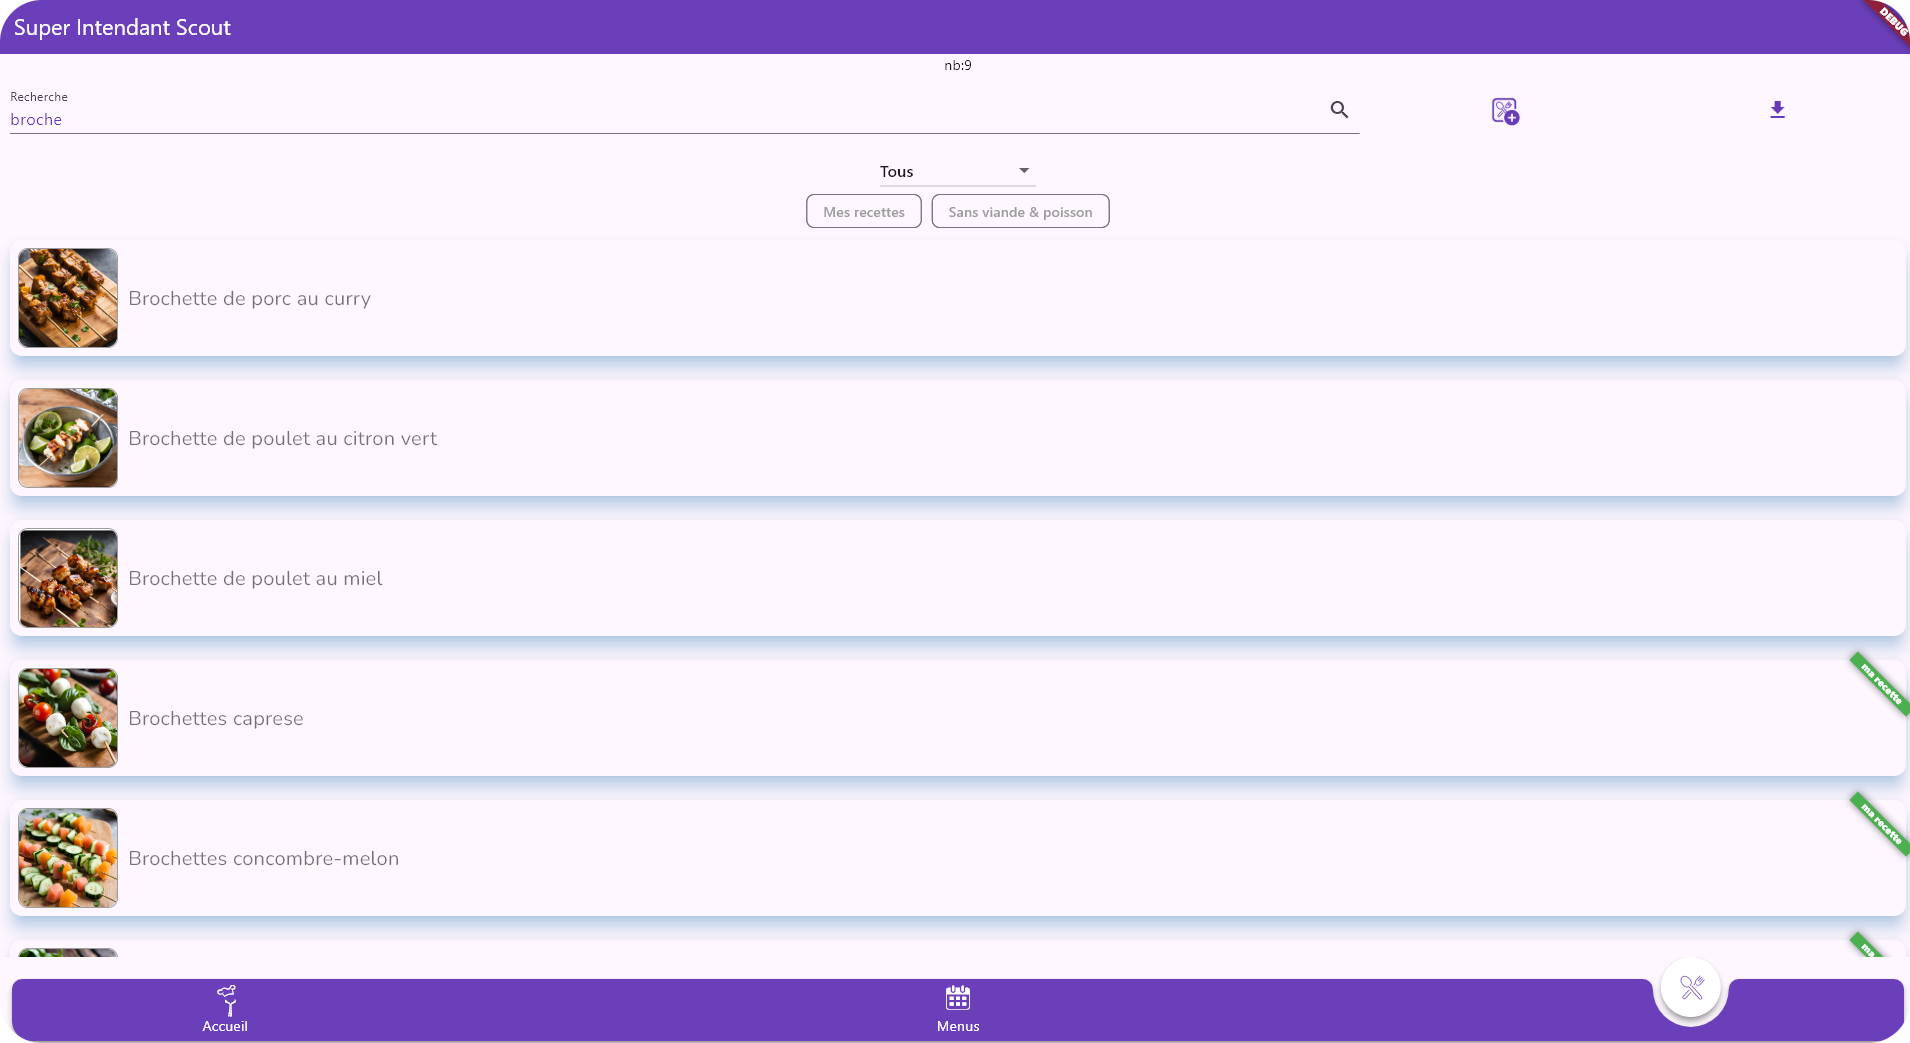Select the Brochettes concombre-melon title

[x=264, y=859]
